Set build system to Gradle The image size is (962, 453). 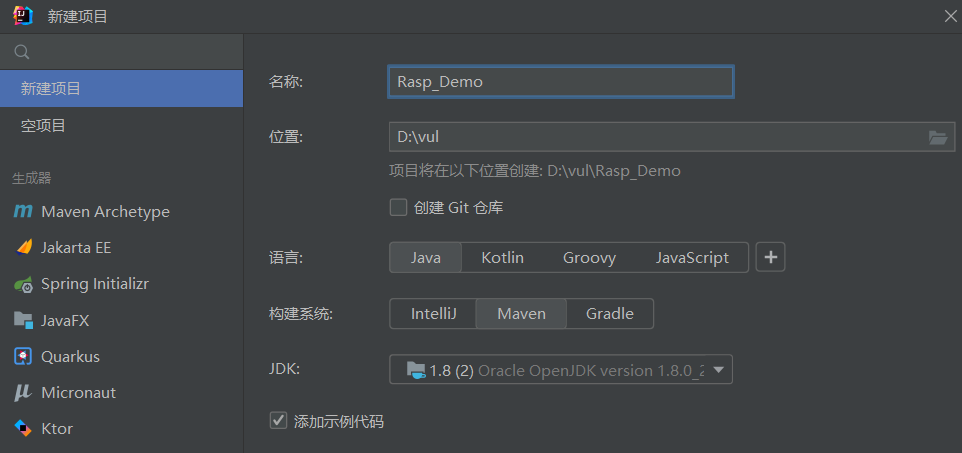(610, 314)
